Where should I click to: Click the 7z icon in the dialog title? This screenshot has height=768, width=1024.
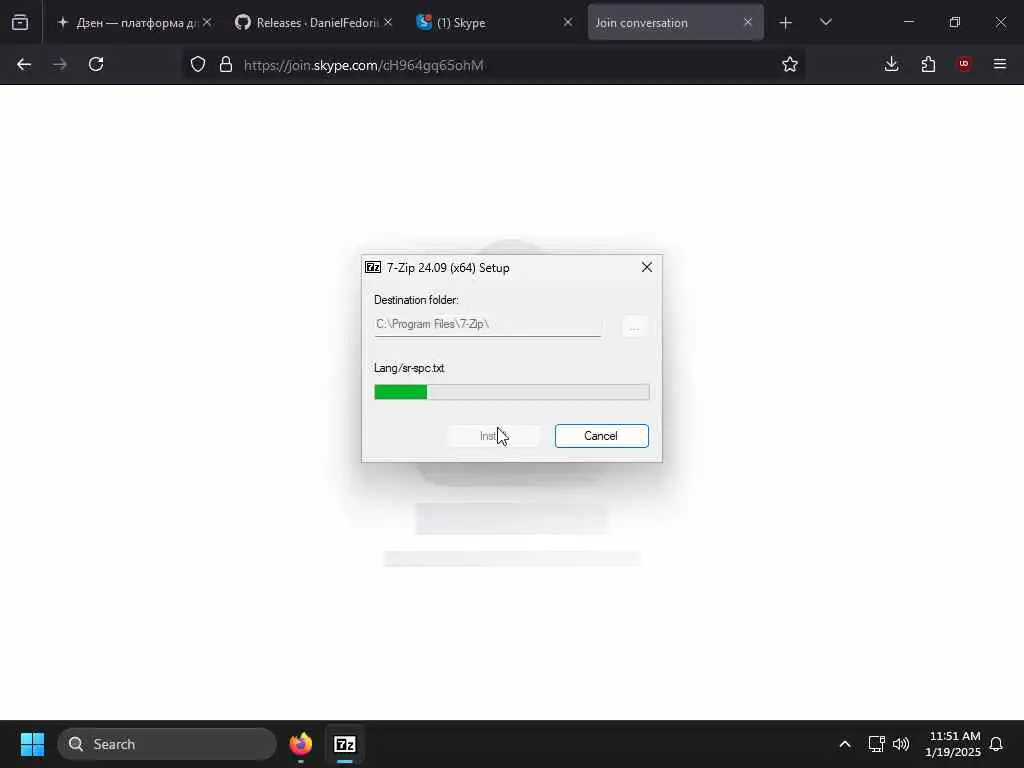click(x=373, y=267)
